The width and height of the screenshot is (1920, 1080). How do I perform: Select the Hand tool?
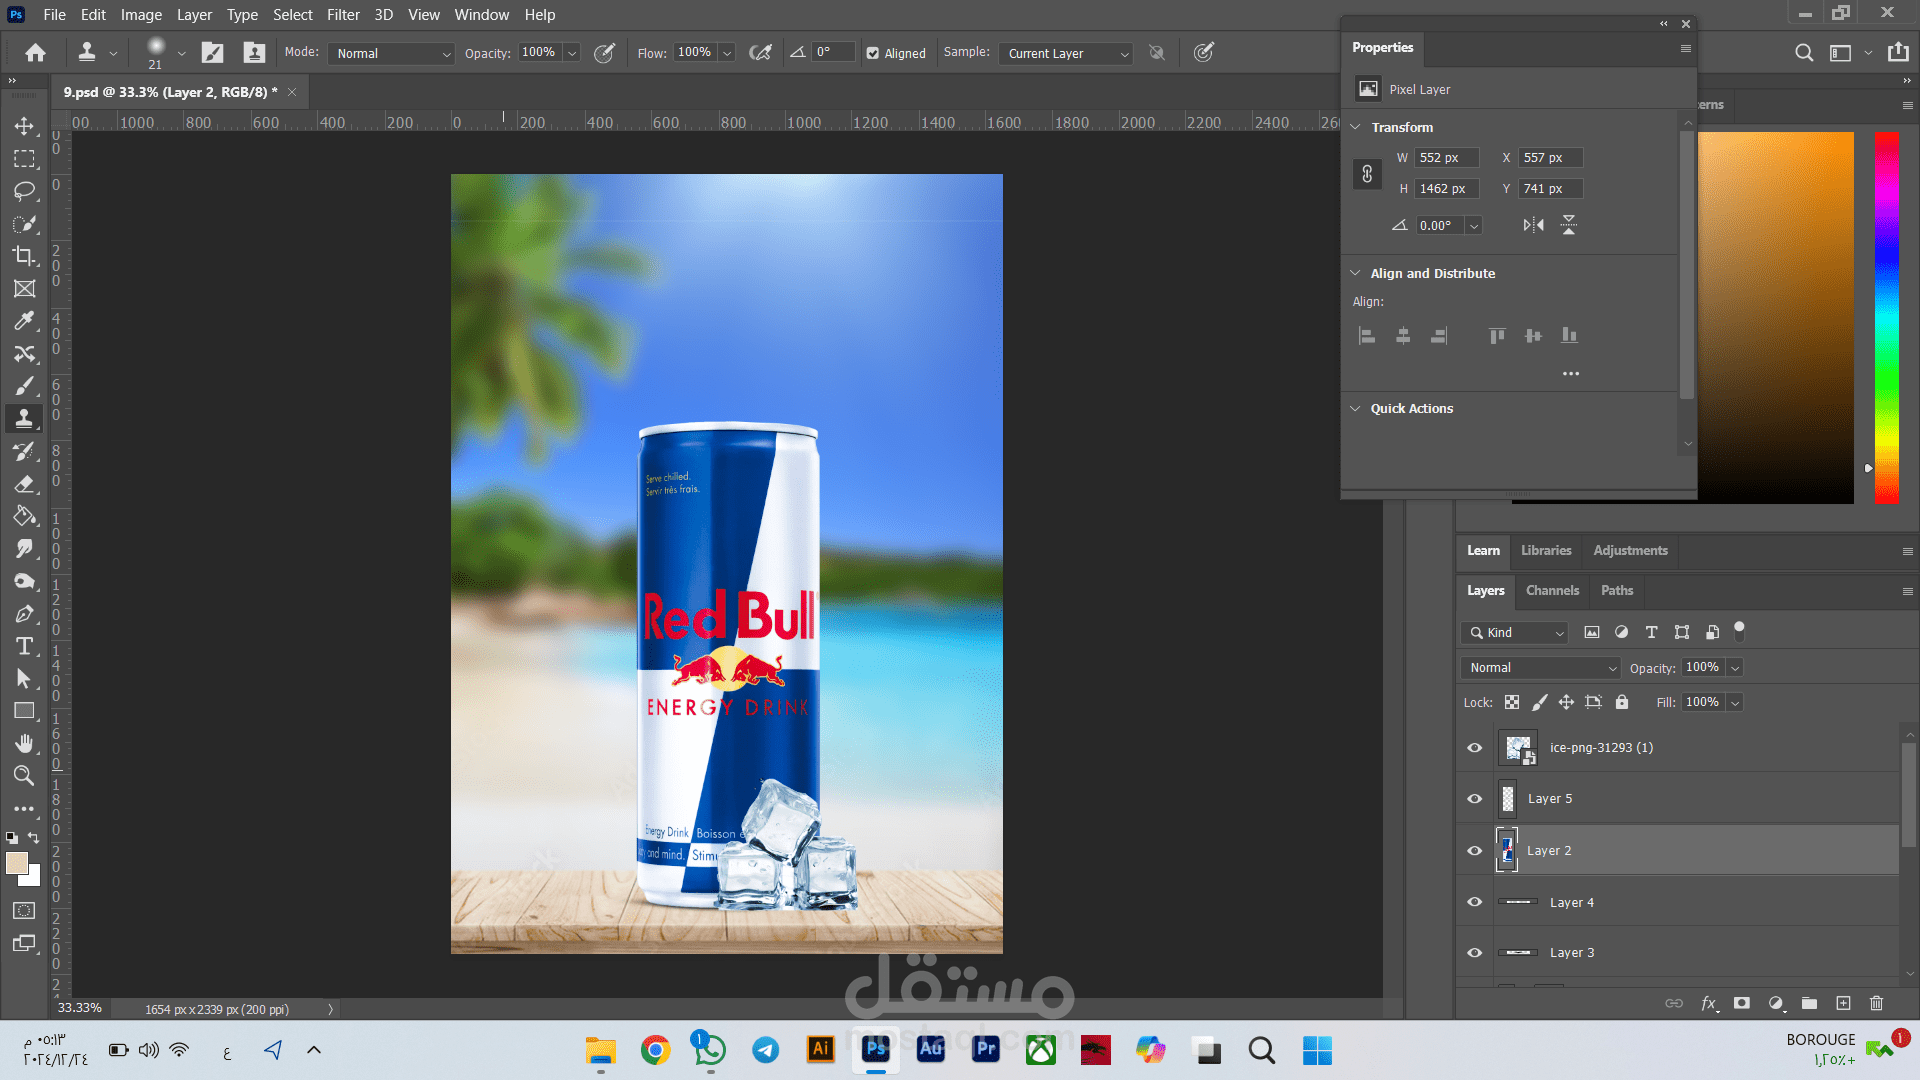[24, 743]
